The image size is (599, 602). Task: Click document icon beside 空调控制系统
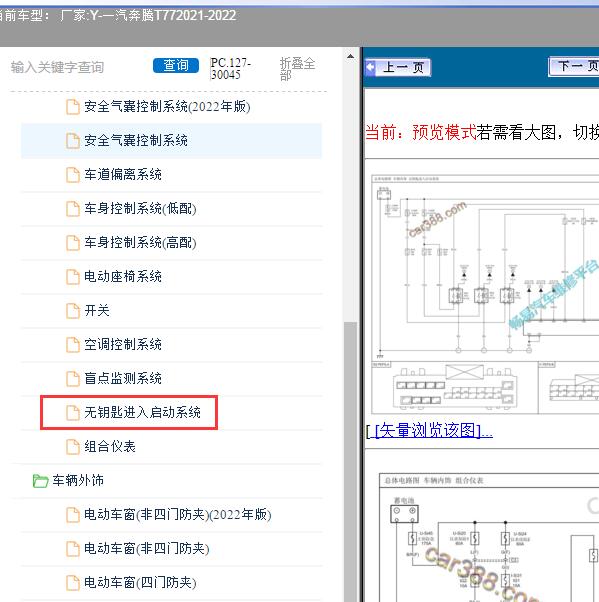[72, 345]
